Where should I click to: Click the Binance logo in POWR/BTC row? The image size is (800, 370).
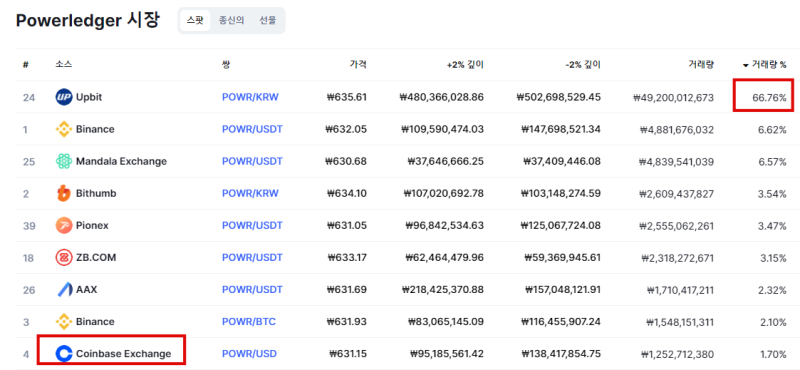coord(64,322)
